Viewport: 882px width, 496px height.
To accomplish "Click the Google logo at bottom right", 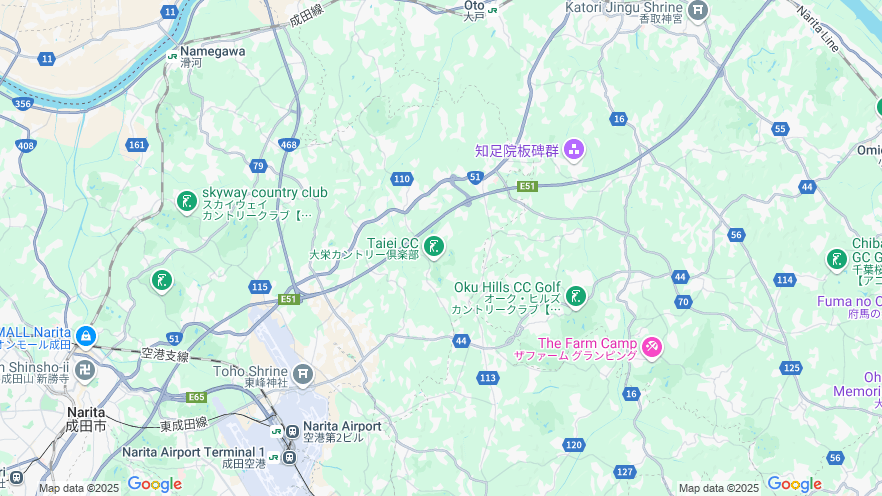I will click(x=794, y=484).
